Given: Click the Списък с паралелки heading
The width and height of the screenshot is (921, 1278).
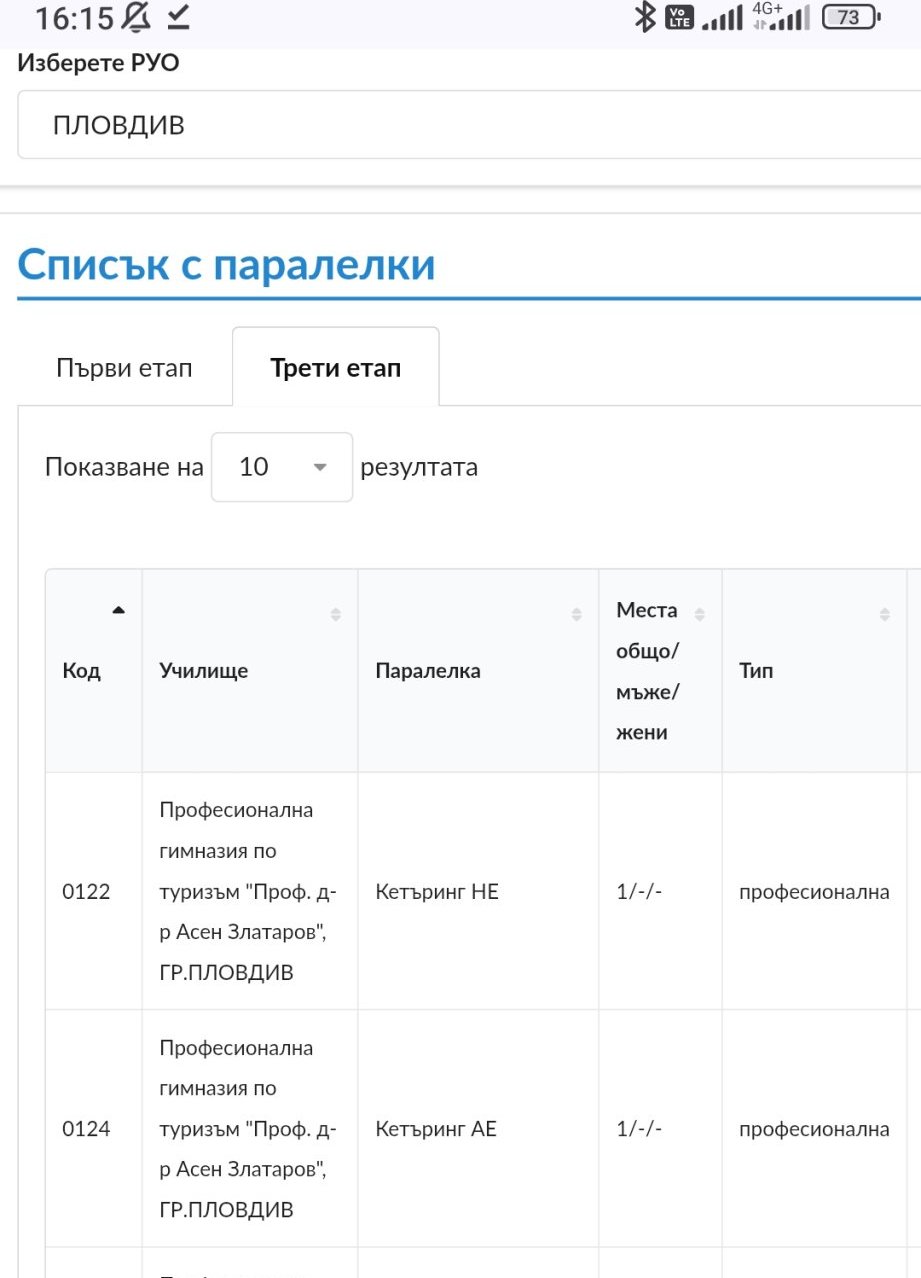Looking at the screenshot, I should (227, 265).
